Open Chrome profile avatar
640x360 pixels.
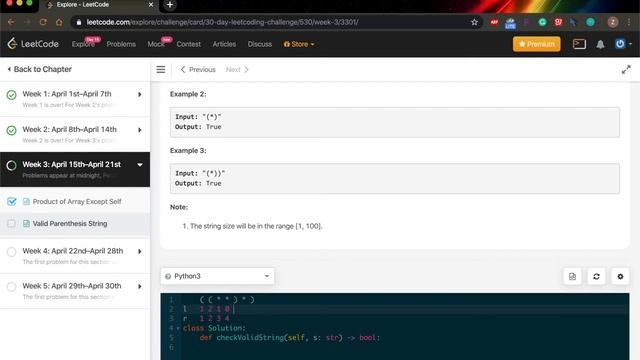[x=613, y=22]
